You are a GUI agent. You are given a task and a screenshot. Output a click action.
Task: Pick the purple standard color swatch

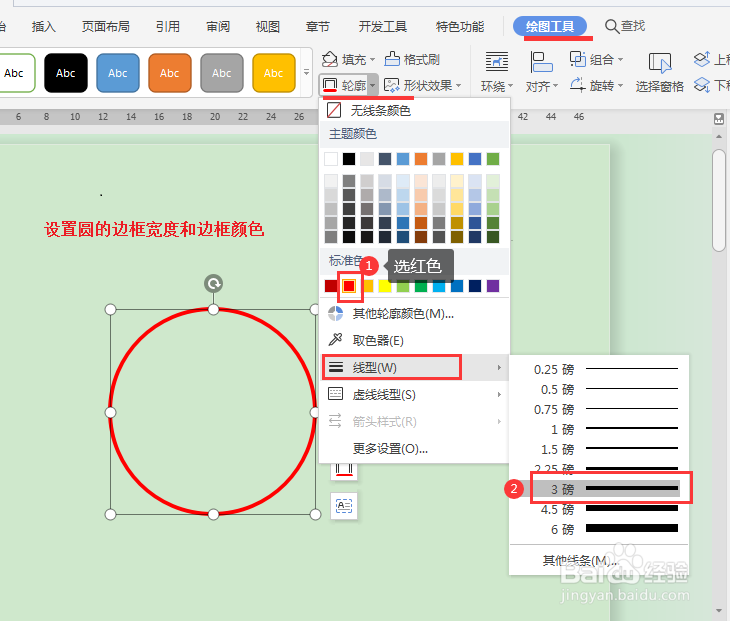click(x=493, y=286)
